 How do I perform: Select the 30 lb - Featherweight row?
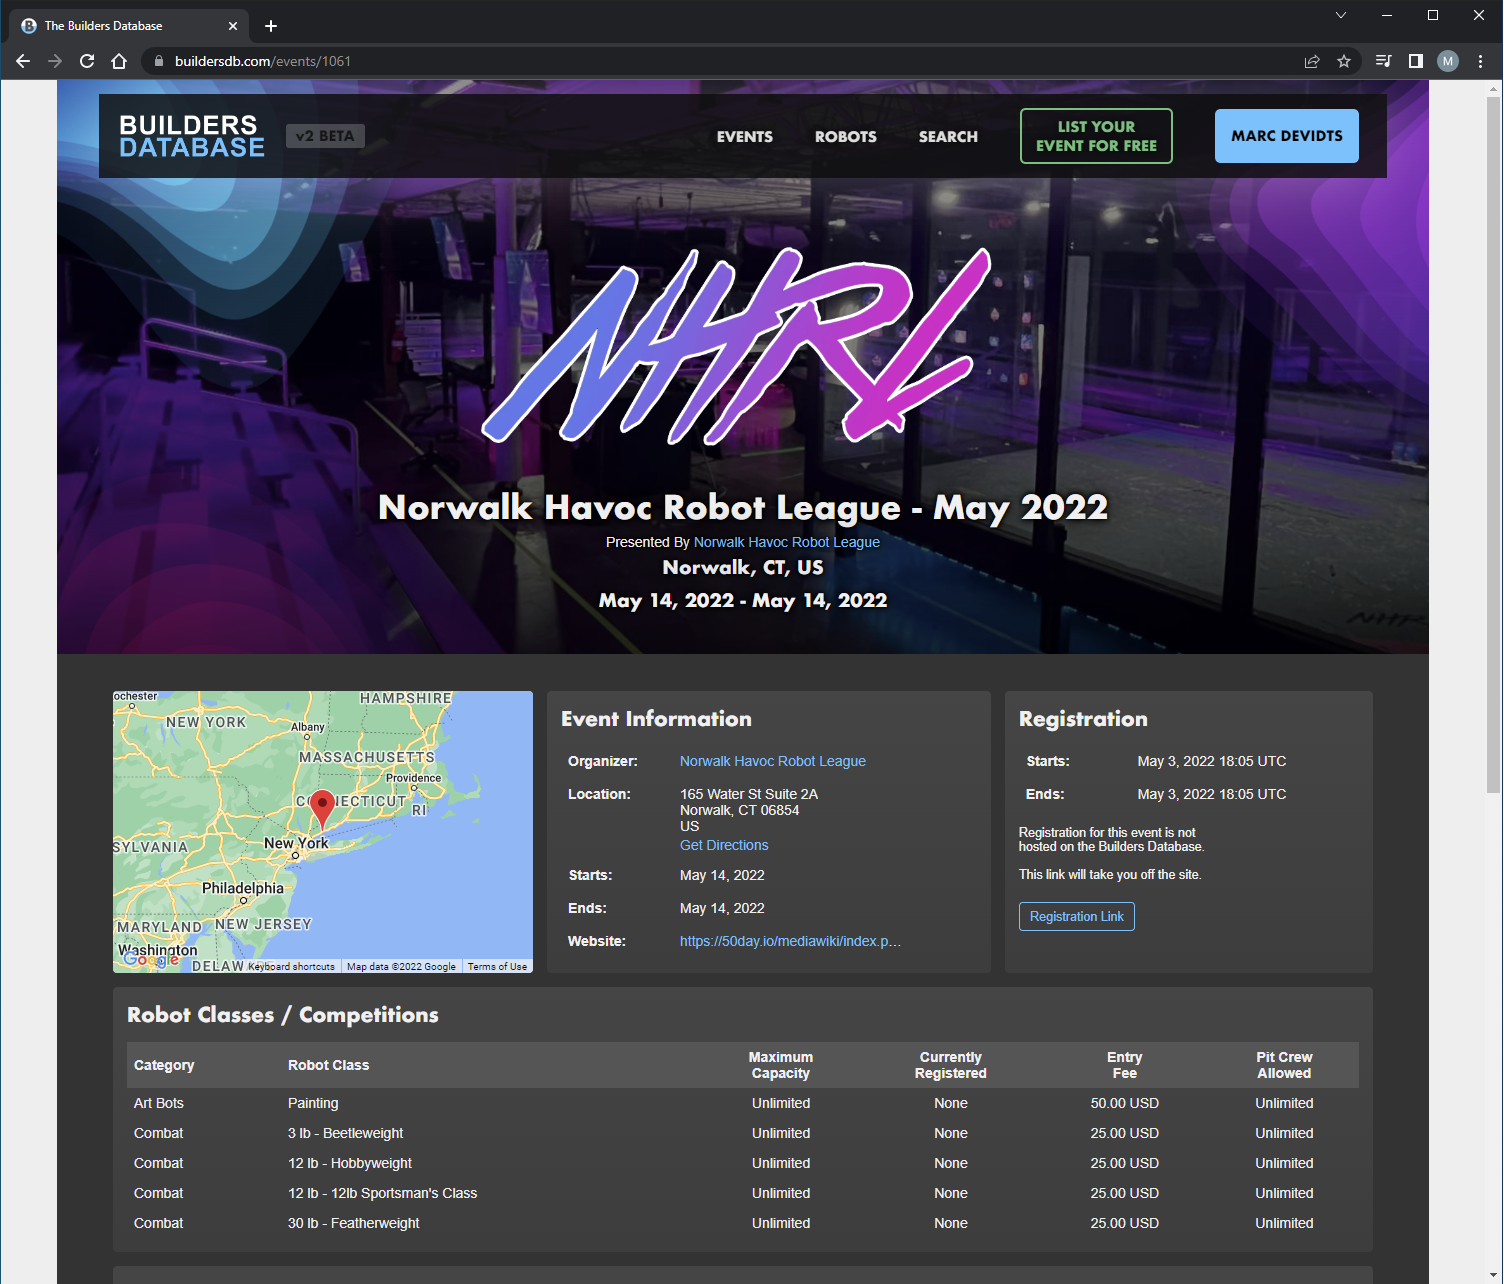[743, 1223]
